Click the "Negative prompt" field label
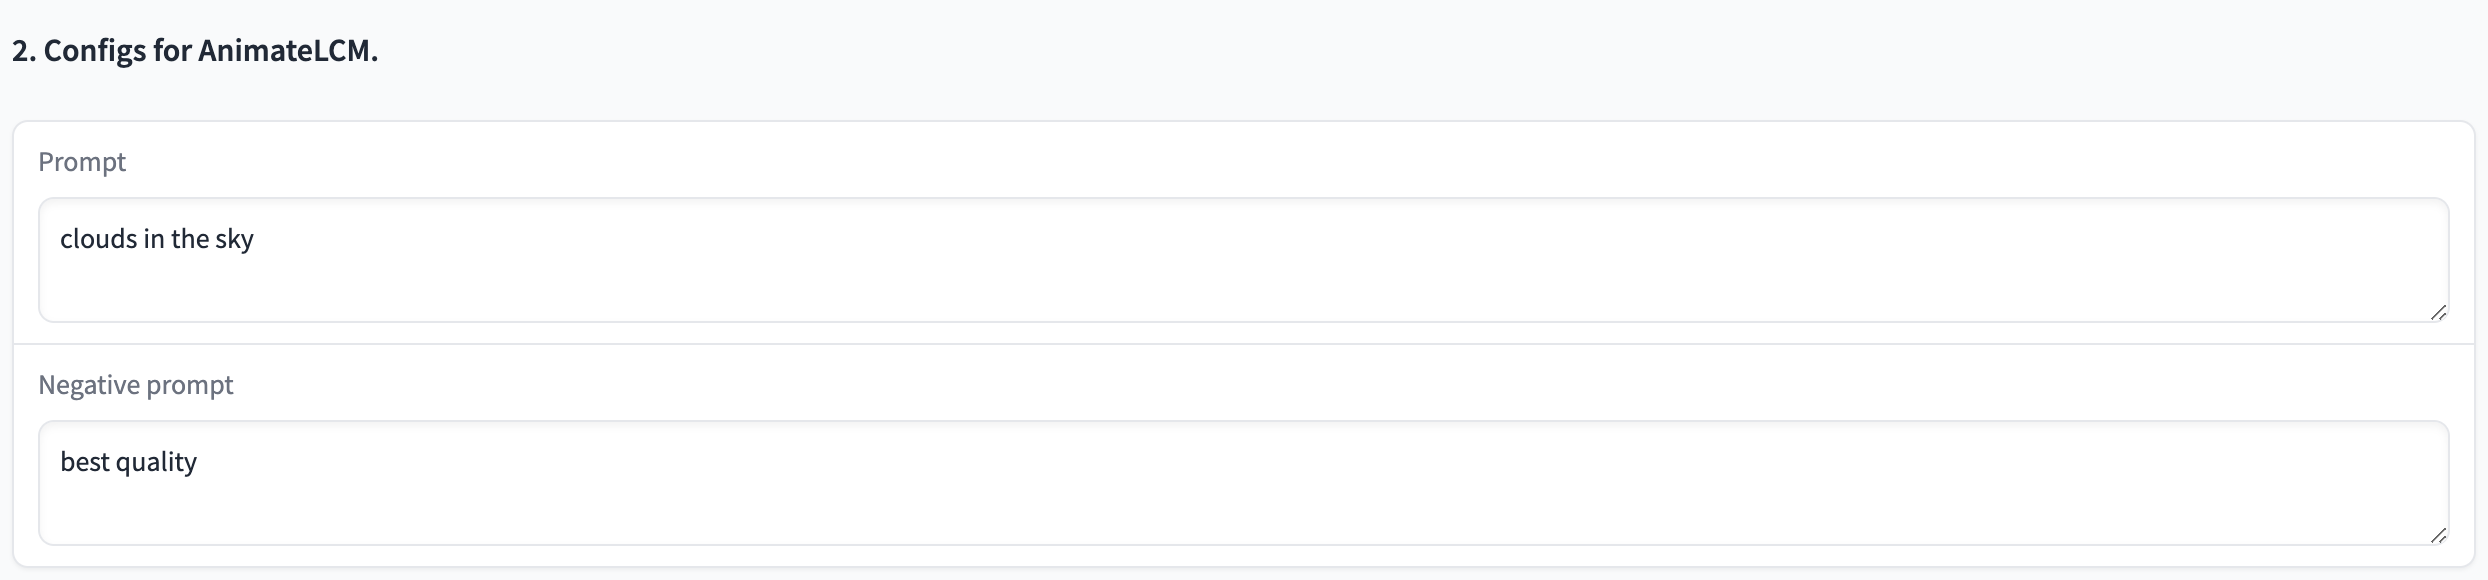Screen dimensions: 2488x580 (x=135, y=385)
